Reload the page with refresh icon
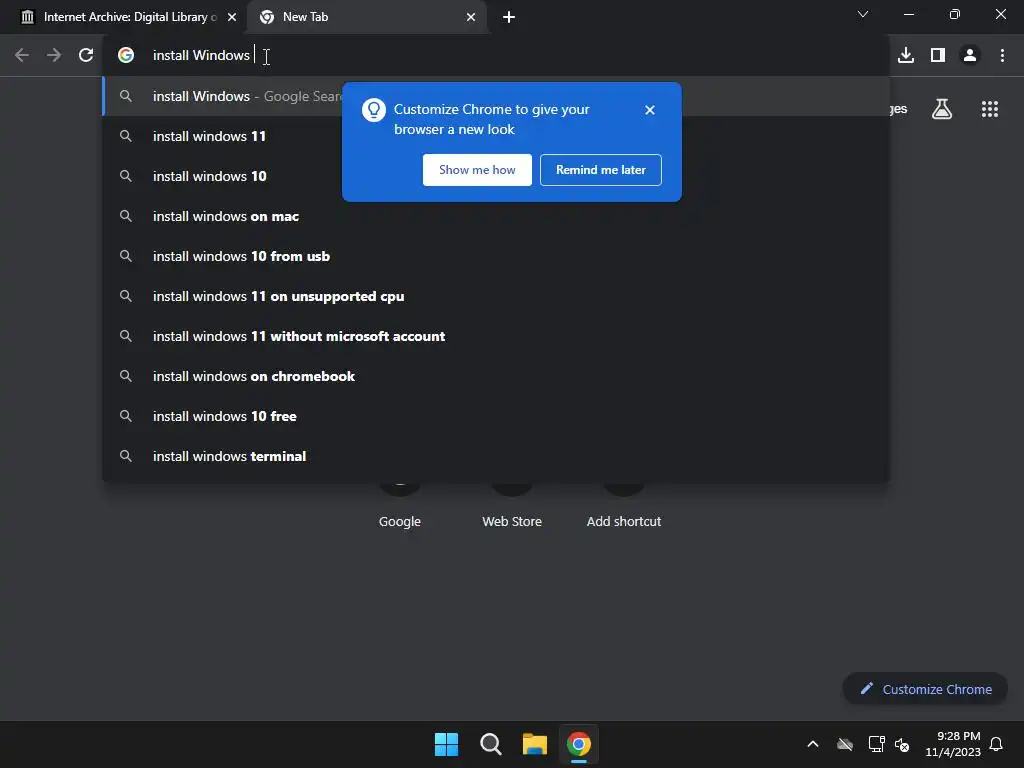1024x768 pixels. 86,55
